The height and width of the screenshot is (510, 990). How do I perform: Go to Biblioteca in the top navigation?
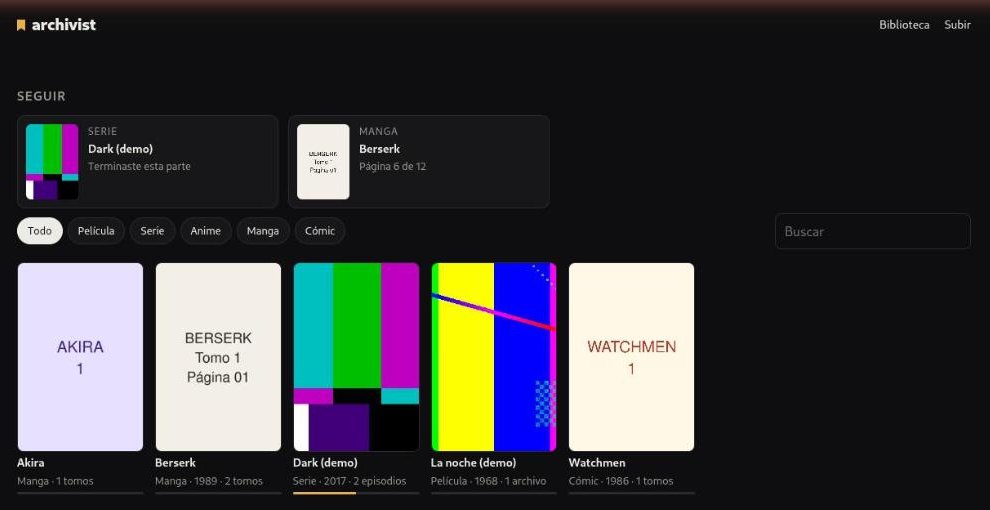tap(904, 25)
